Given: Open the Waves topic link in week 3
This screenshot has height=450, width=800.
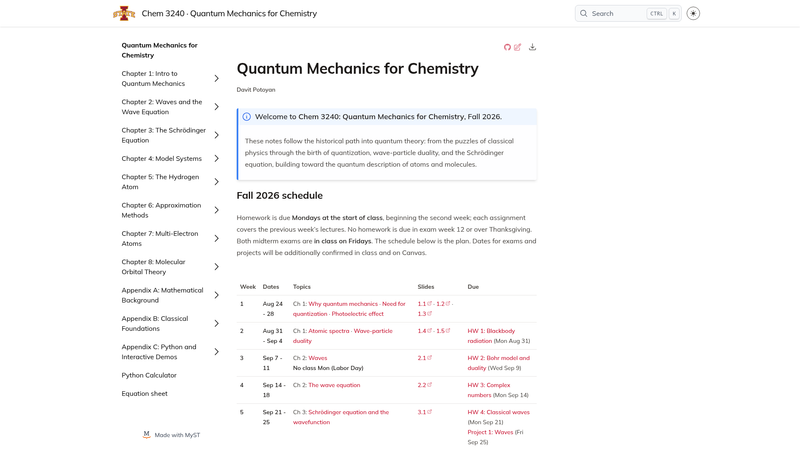Looking at the screenshot, I should point(317,358).
